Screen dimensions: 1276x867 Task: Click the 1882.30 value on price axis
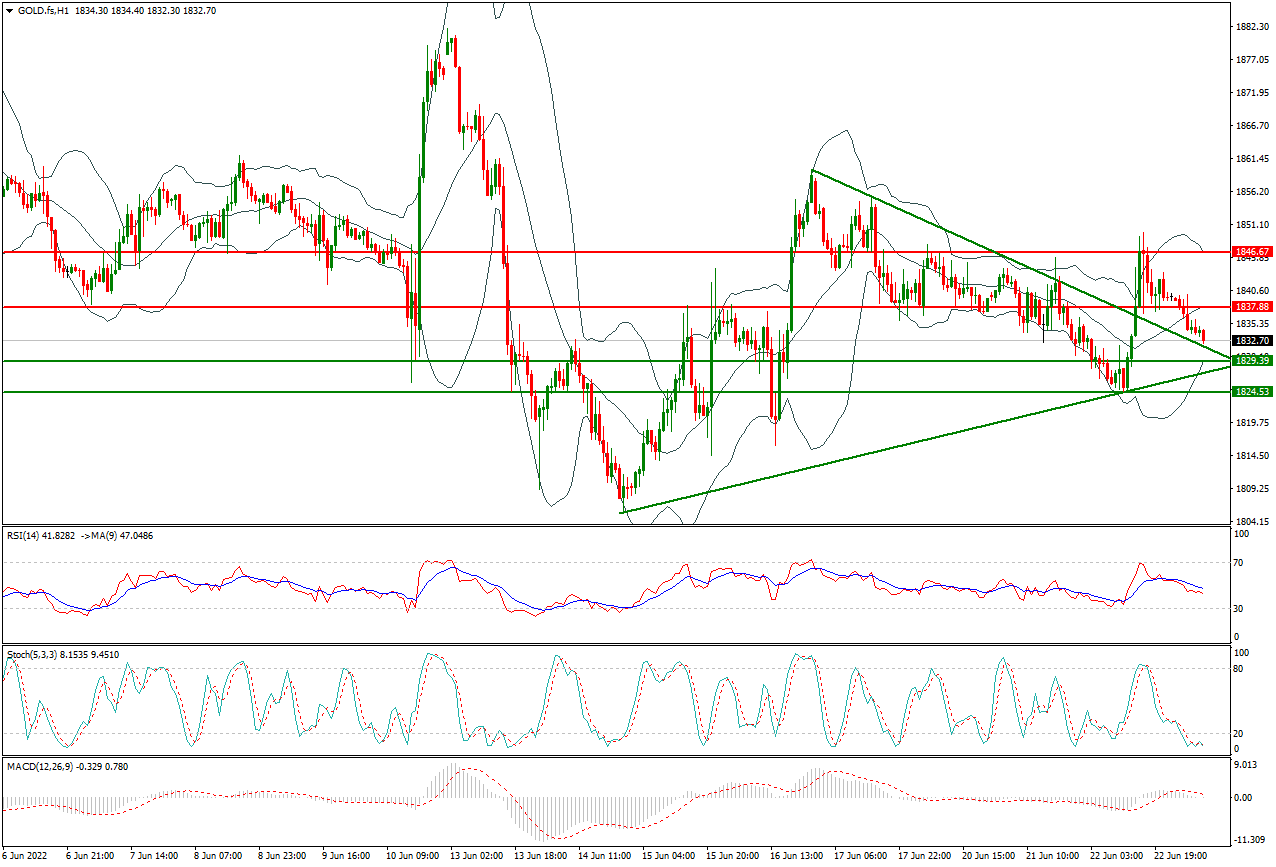click(1252, 27)
